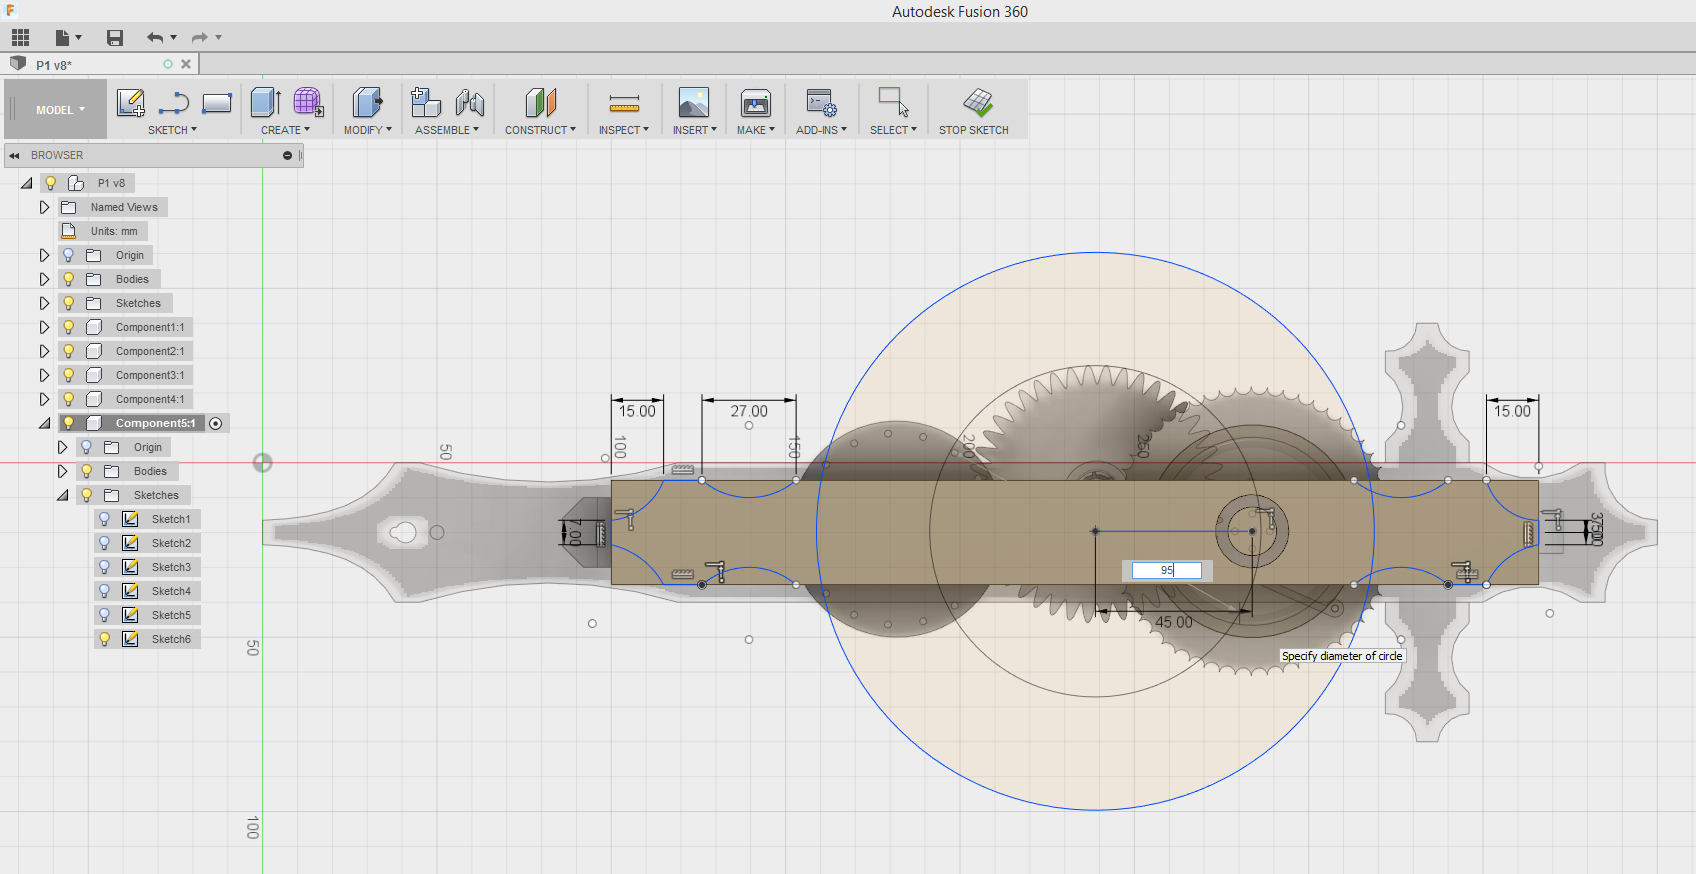Open the ADD-INS menu
Screen dimensions: 1696x874
click(x=821, y=130)
